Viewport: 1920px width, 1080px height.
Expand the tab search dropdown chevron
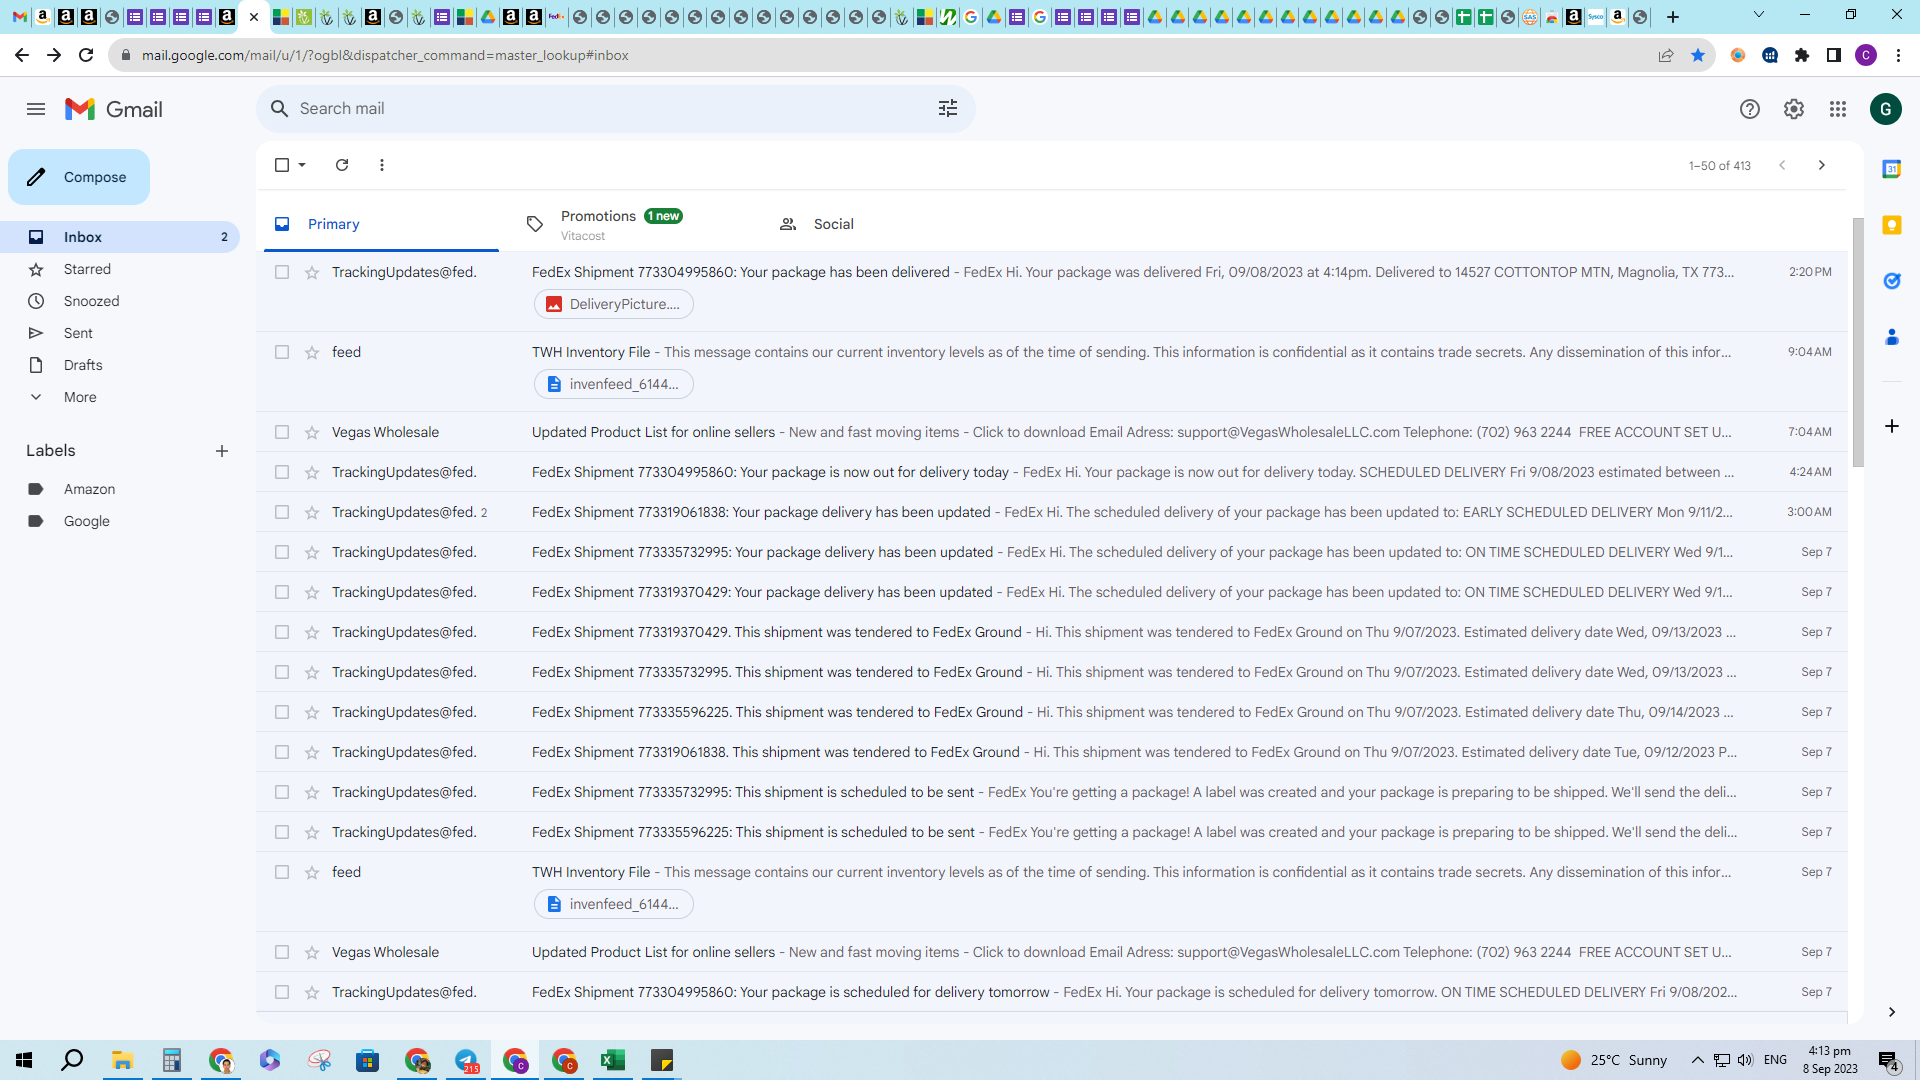pos(1758,15)
